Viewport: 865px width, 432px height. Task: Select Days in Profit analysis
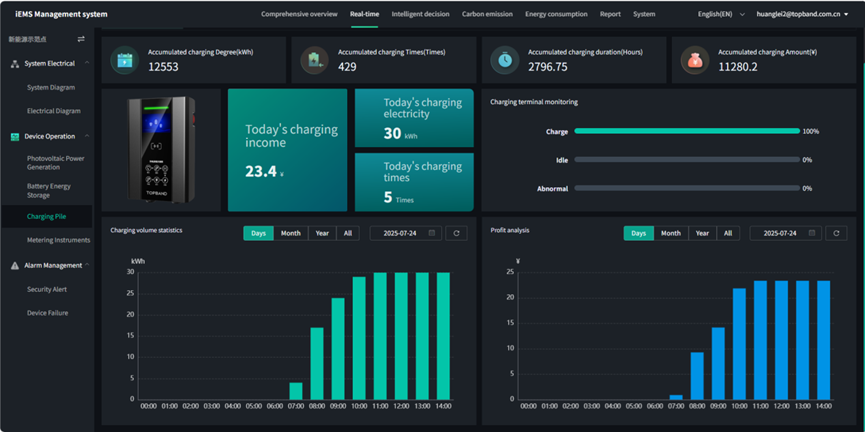coord(639,233)
